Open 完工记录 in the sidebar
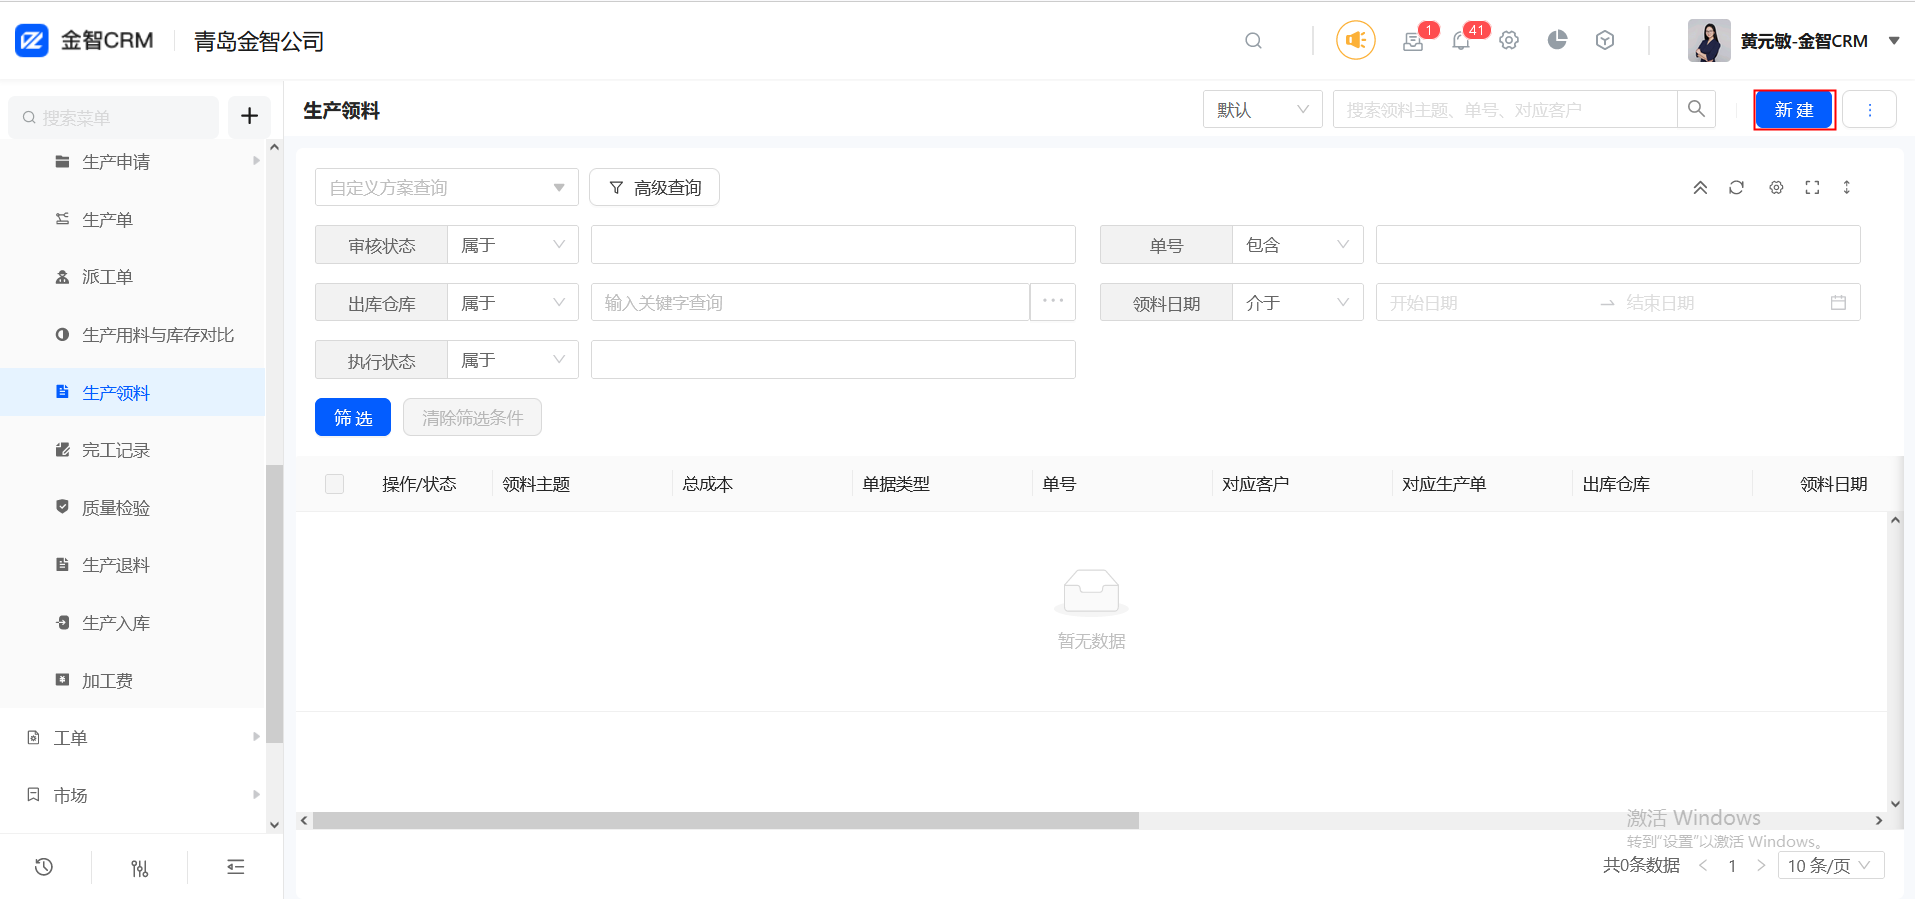The height and width of the screenshot is (899, 1915). pyautogui.click(x=133, y=450)
